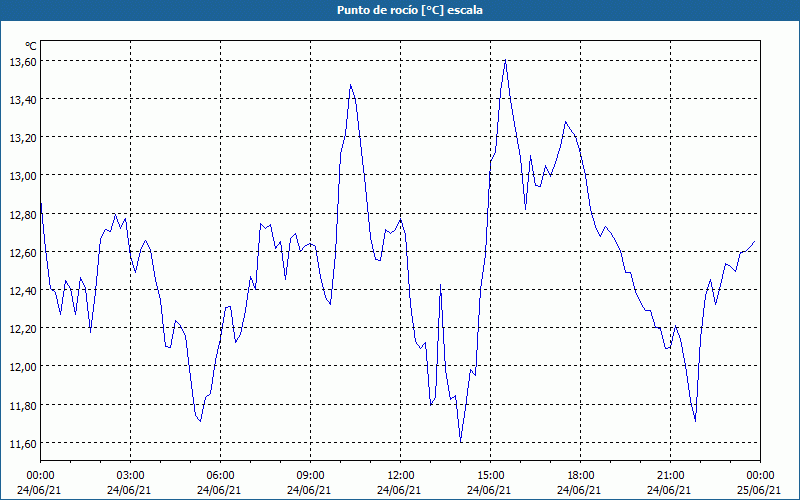Click the °C unit label on the axis
This screenshot has height=500, width=800.
pyautogui.click(x=31, y=46)
